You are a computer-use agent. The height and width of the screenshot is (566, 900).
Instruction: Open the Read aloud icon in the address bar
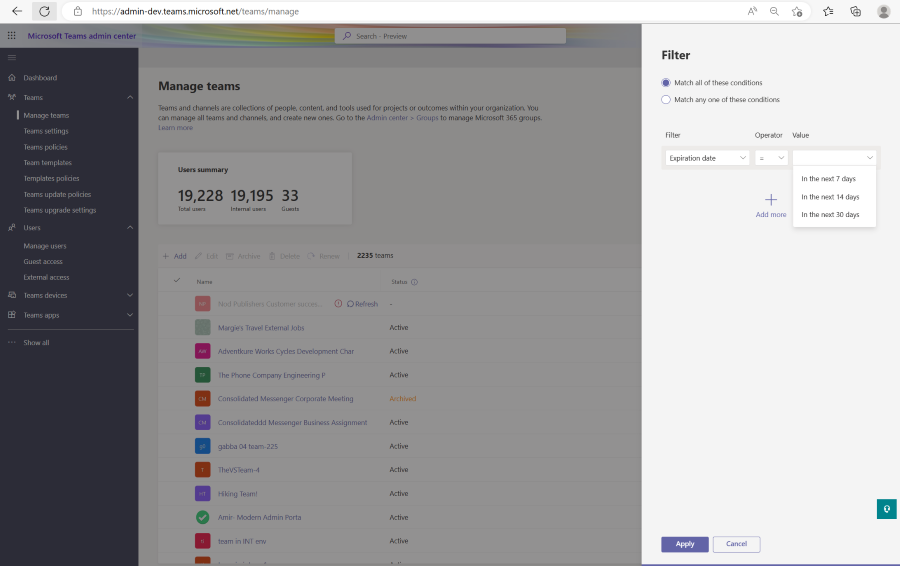752,11
